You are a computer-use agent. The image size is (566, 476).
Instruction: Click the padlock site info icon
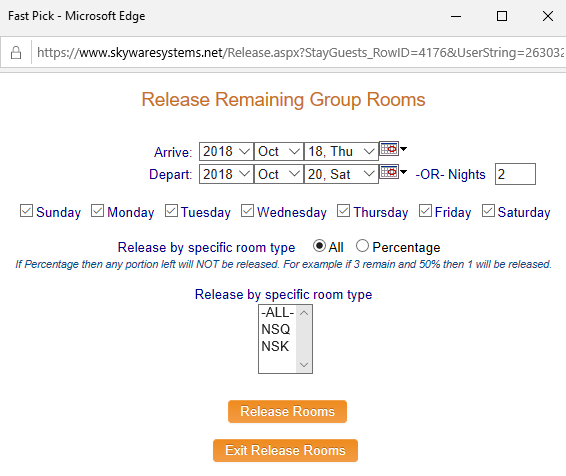click(16, 53)
